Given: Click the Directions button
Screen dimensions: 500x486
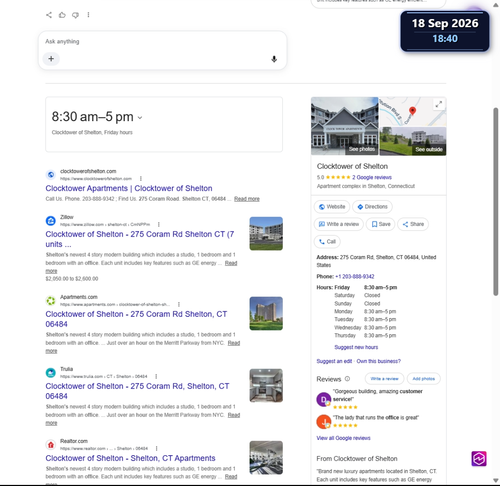Looking at the screenshot, I should [x=372, y=207].
